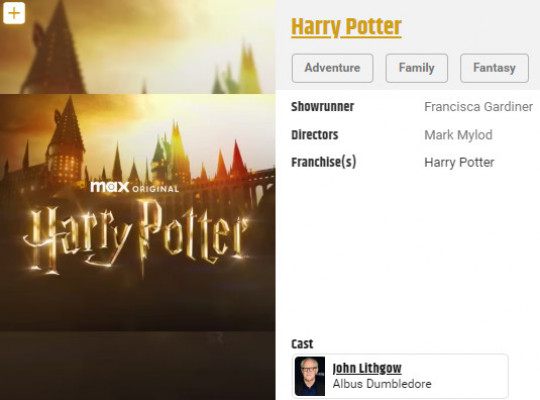
Task: Click the Max Original logo on poster
Action: point(135,187)
